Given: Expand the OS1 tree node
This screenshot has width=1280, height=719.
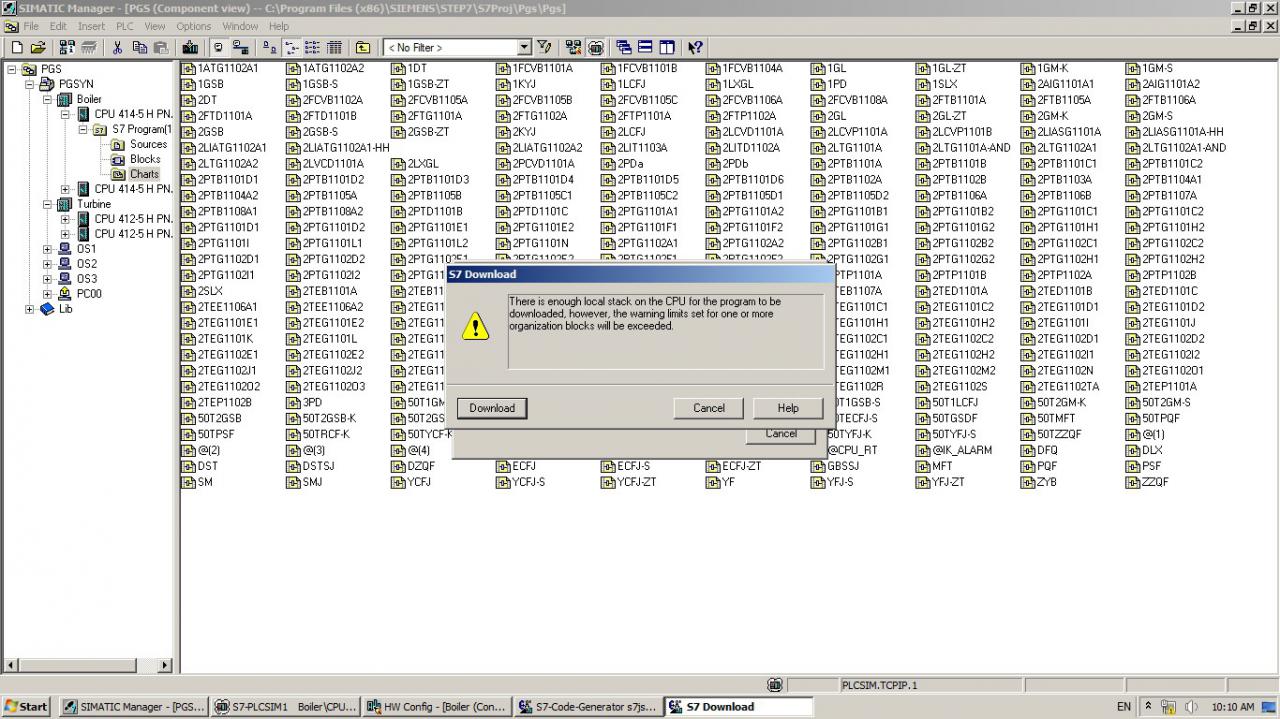Looking at the screenshot, I should tap(48, 249).
